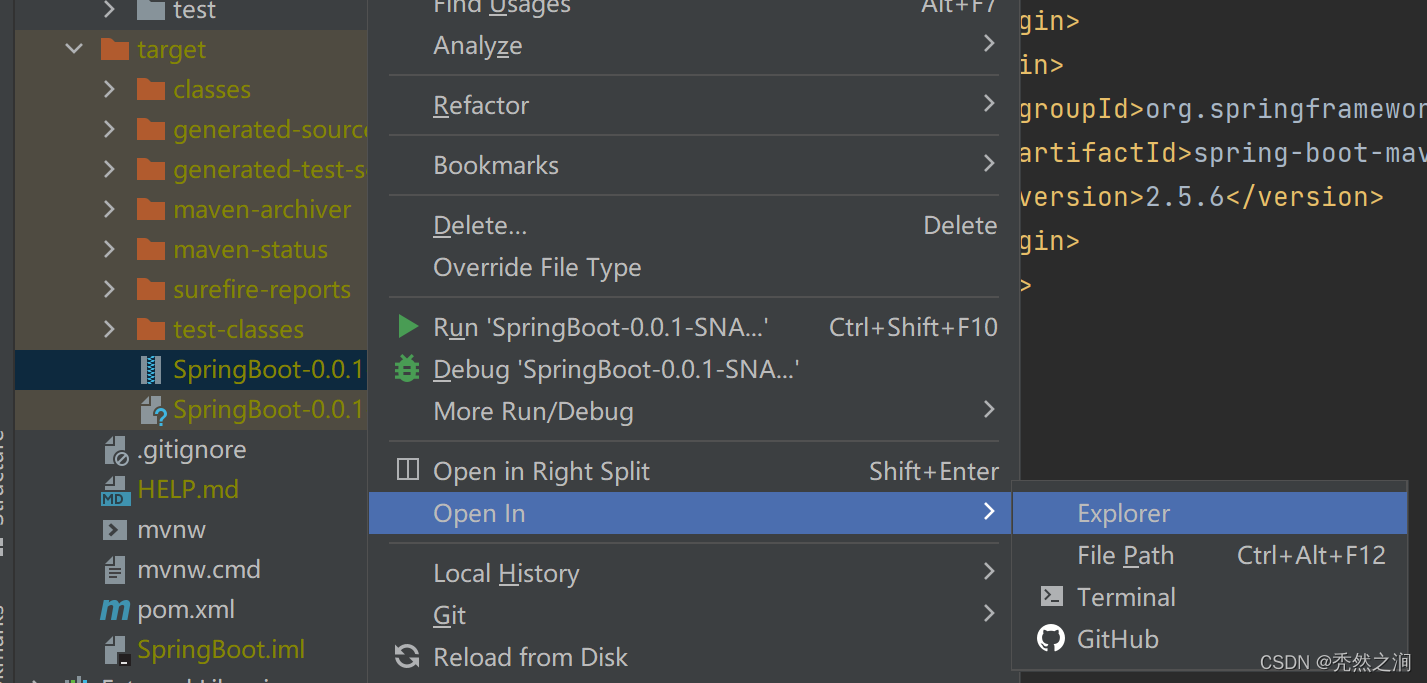Click the selected SpringBoot jar archive icon
This screenshot has height=683, width=1427.
click(x=152, y=369)
